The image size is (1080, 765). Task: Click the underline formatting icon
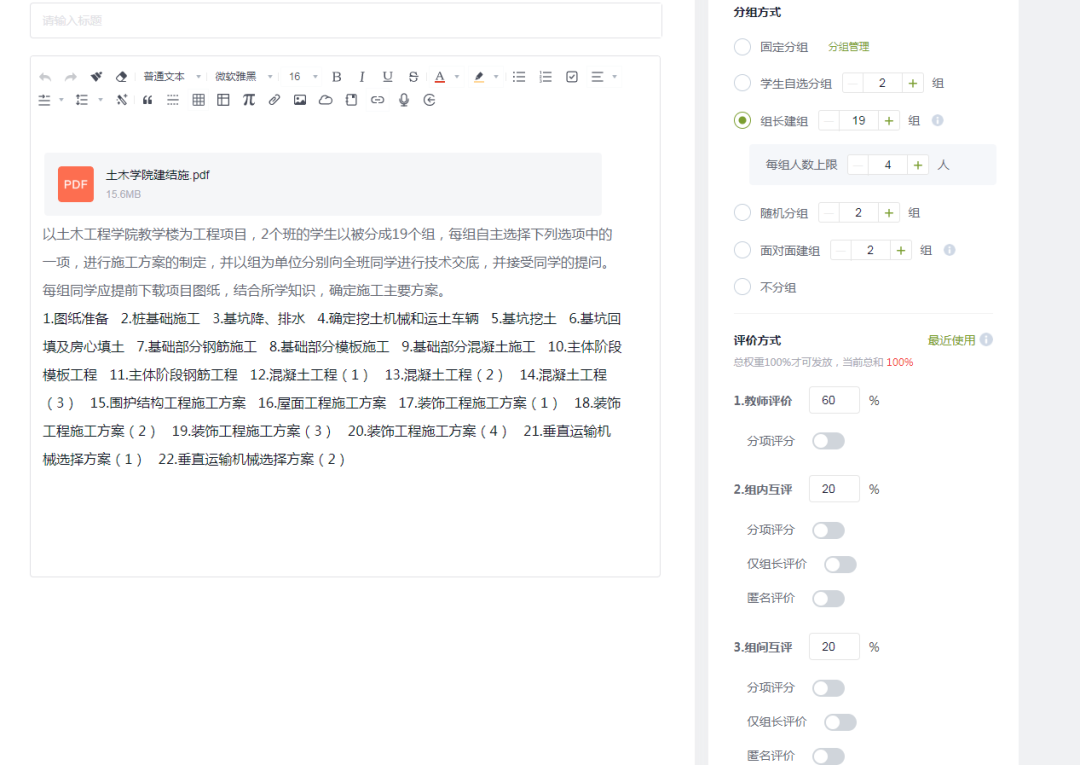click(387, 77)
